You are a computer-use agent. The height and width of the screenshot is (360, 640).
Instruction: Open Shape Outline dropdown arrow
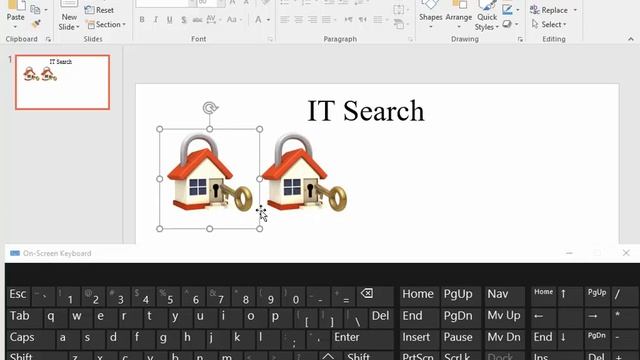[x=518, y=10]
